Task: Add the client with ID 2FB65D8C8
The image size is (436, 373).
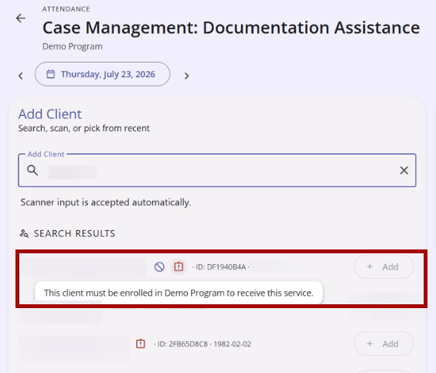Action: point(384,344)
